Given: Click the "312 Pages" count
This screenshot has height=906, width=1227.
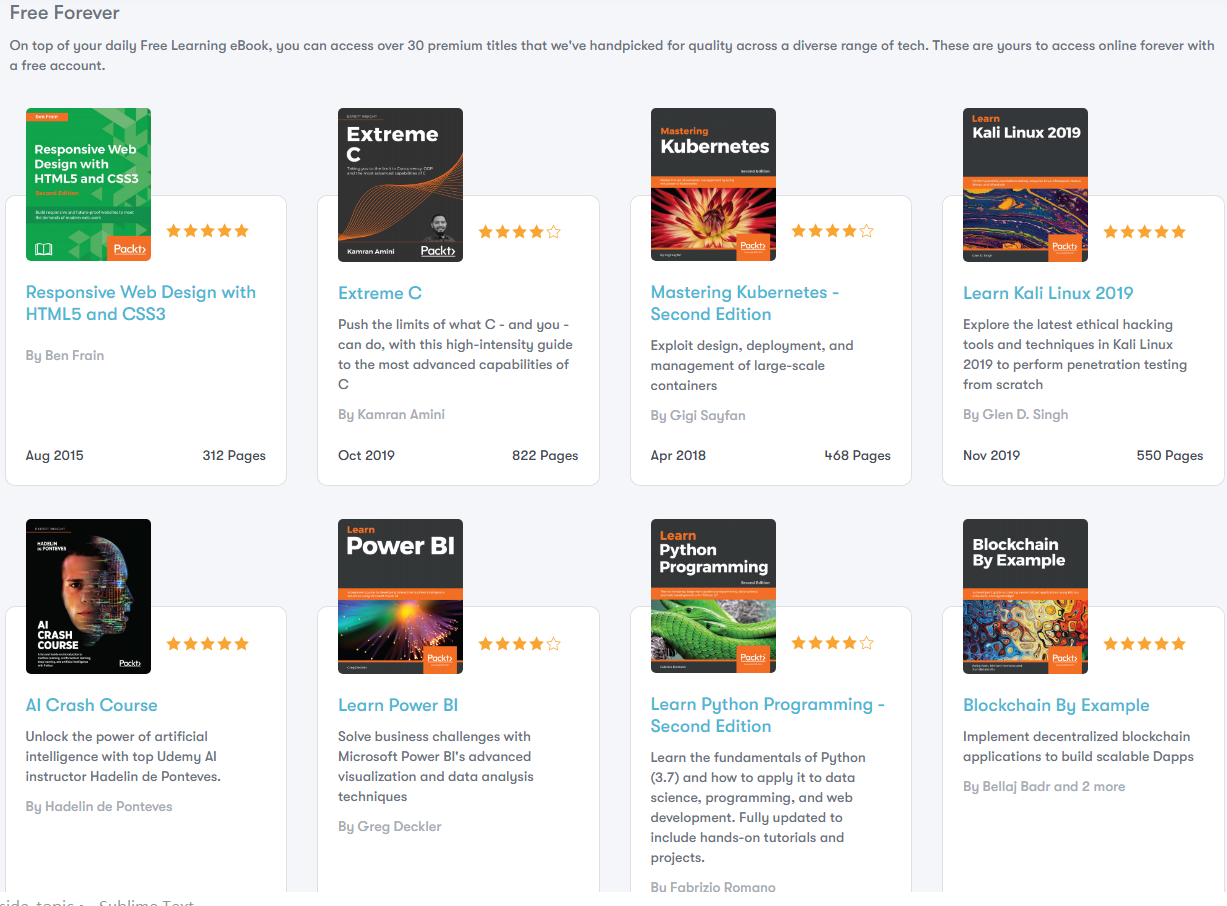Looking at the screenshot, I should click(234, 455).
